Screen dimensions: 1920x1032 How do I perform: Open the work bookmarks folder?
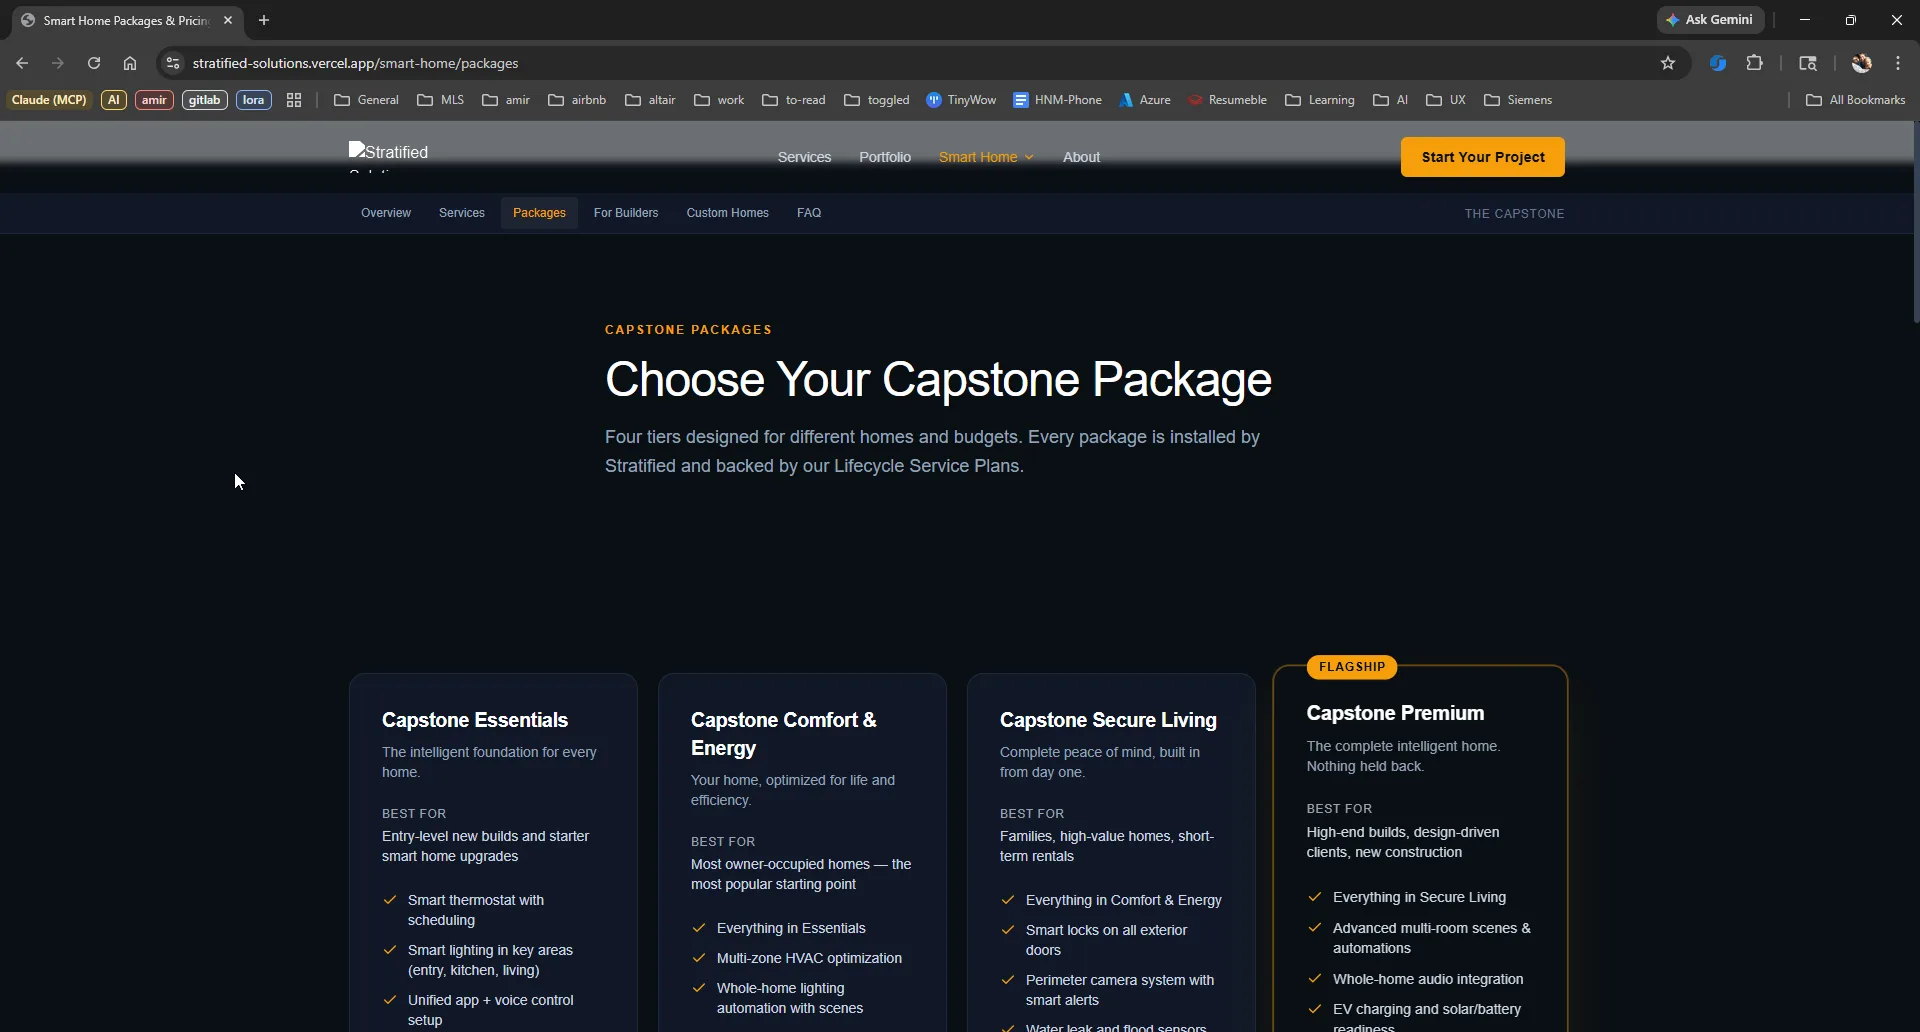[x=719, y=100]
